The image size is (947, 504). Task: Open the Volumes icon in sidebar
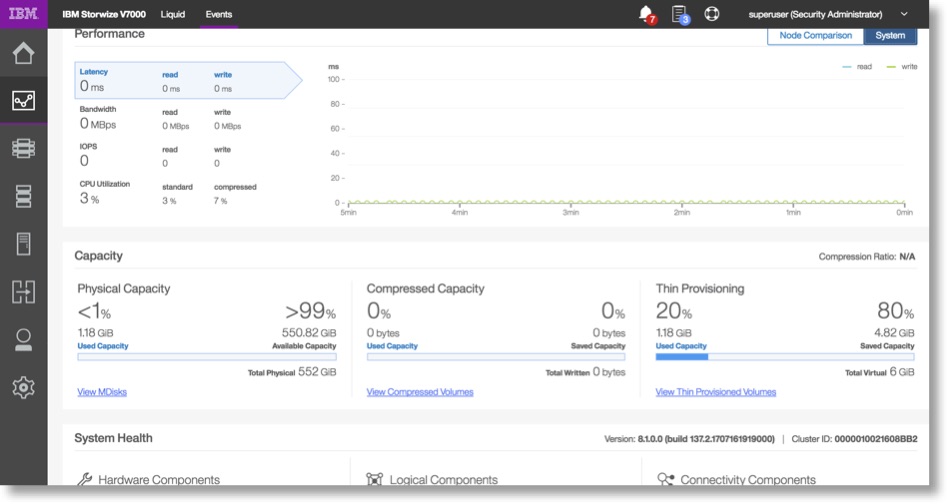(23, 196)
